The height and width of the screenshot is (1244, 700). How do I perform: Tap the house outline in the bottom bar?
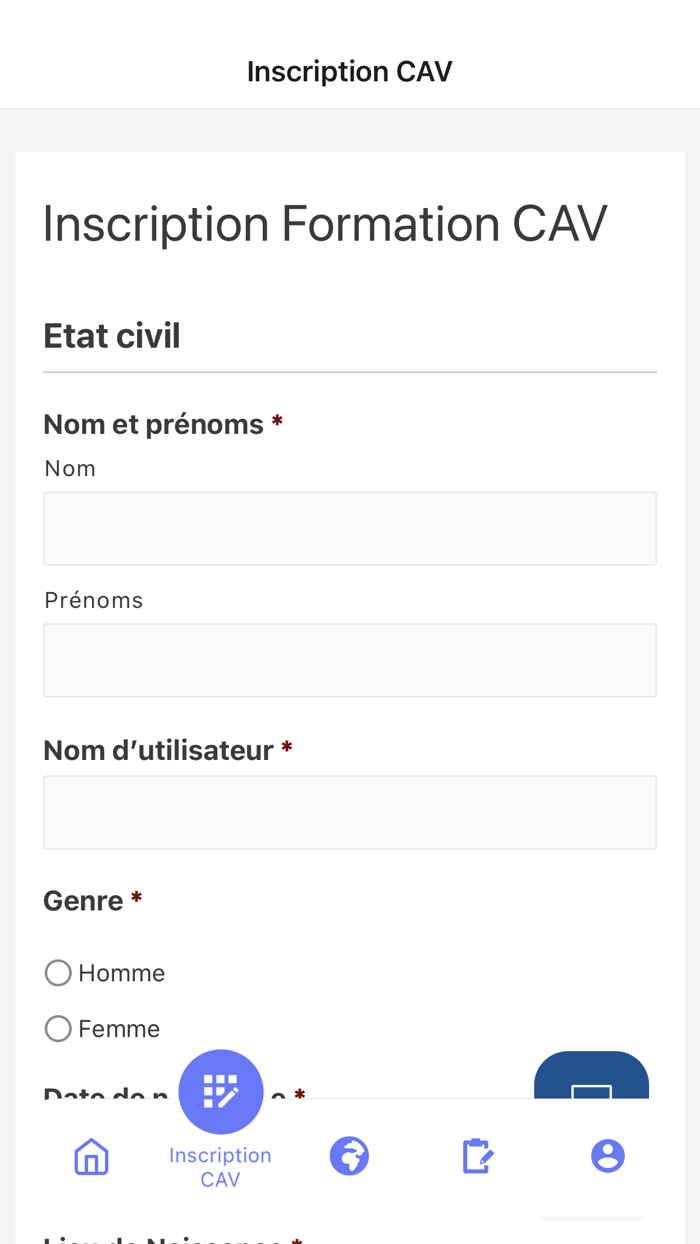point(90,1155)
